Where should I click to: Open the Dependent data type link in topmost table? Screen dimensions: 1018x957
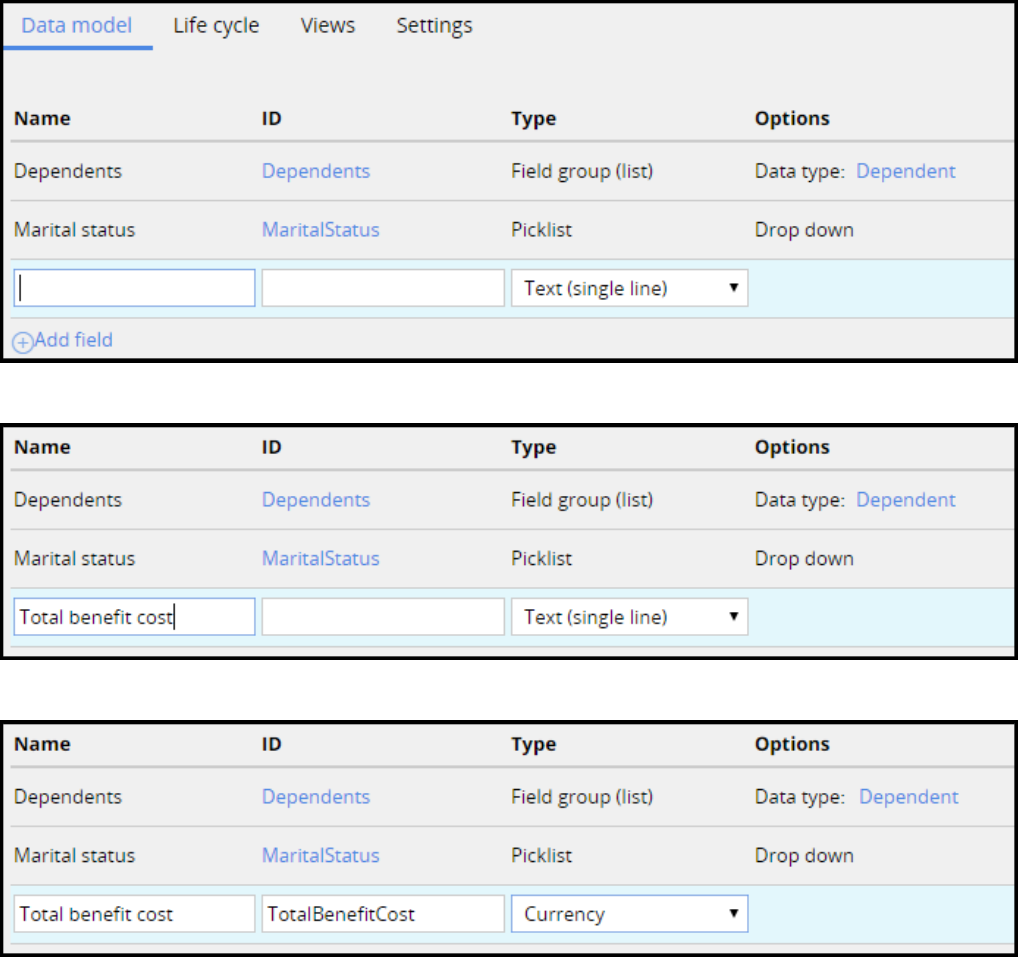[906, 171]
